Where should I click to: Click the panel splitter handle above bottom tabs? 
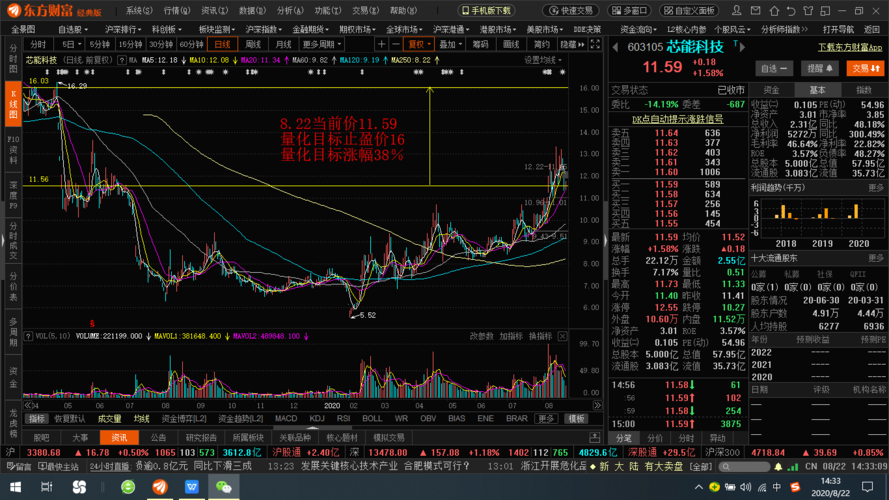(313, 428)
